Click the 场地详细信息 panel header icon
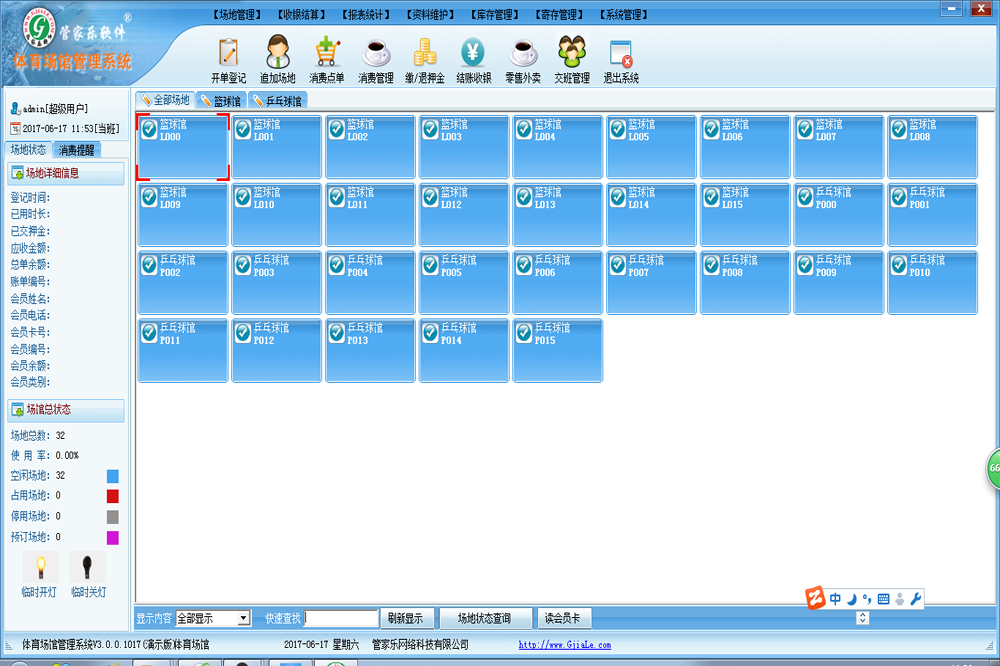The height and width of the screenshot is (666, 1000). tap(18, 174)
